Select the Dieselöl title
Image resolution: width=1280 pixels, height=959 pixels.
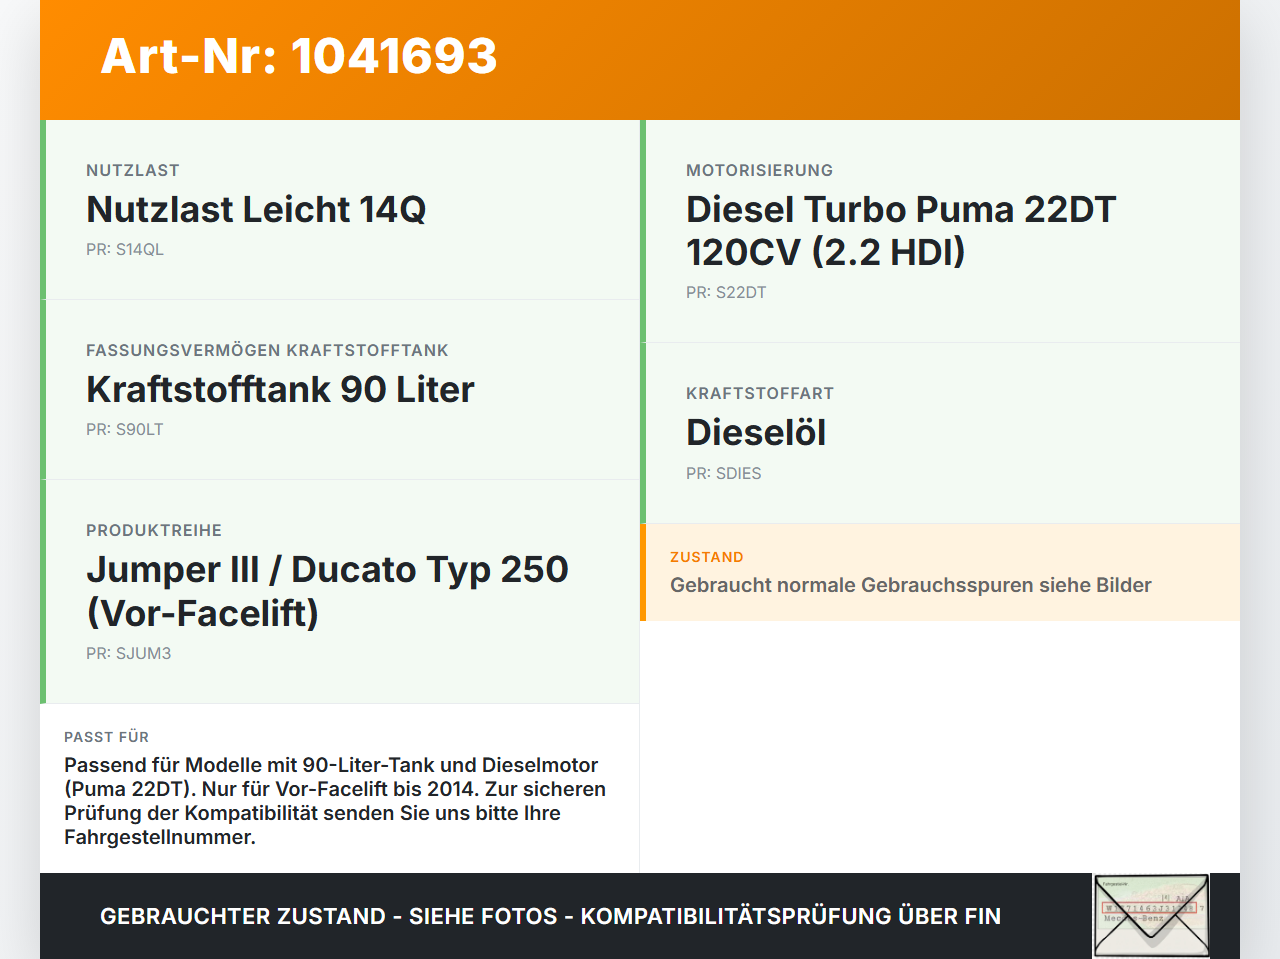pyautogui.click(x=756, y=432)
